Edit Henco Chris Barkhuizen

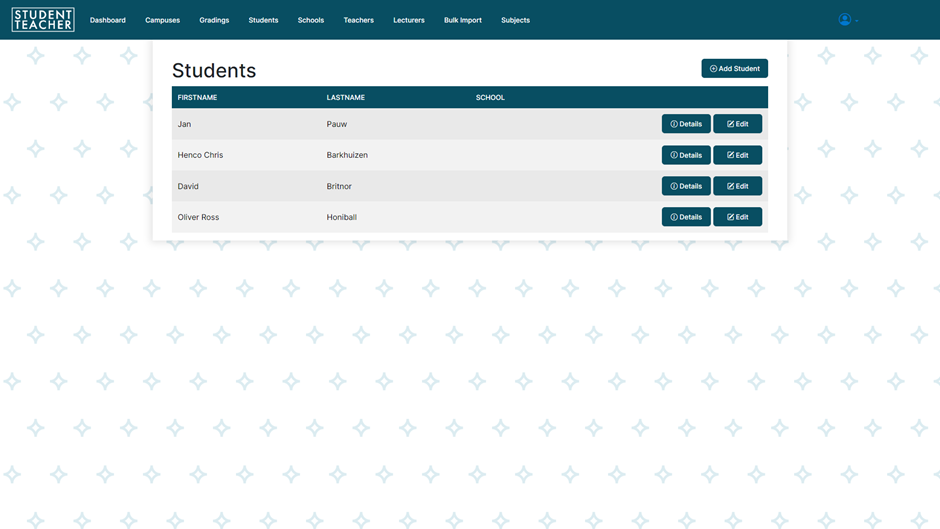[737, 155]
